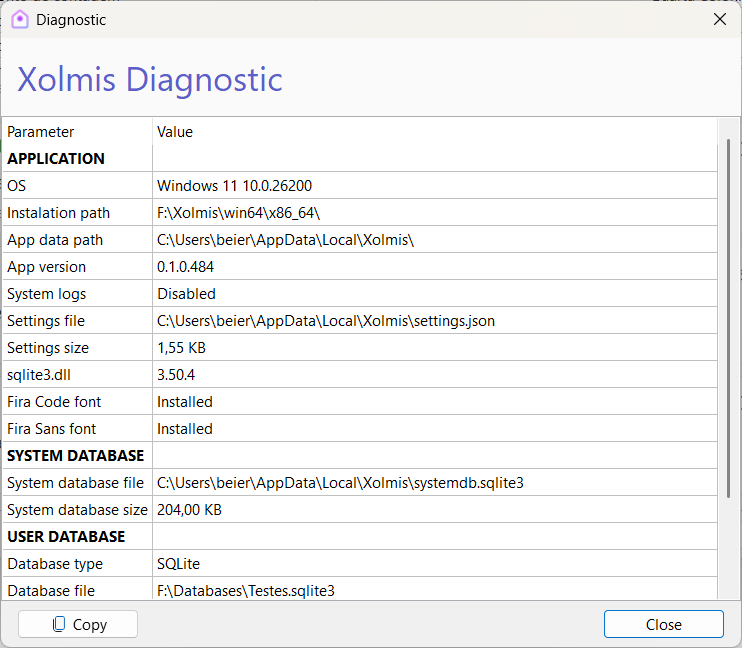Select the C:\Users\beier\AppData\Local\Xolmis\ value
The height and width of the screenshot is (648, 742).
[435, 240]
